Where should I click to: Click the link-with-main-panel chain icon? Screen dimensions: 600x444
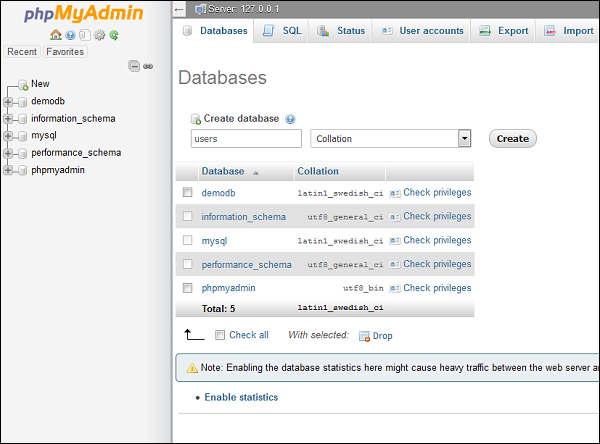point(148,66)
